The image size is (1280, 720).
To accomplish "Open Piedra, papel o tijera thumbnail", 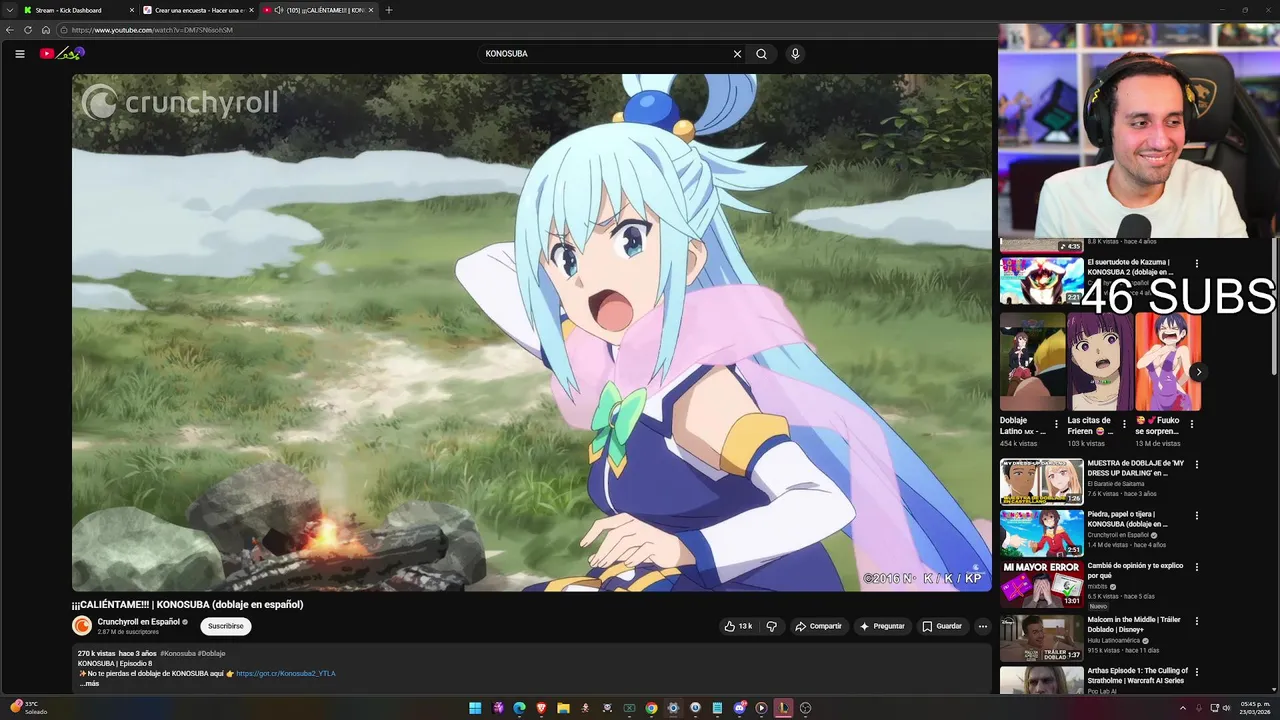I will pyautogui.click(x=1042, y=533).
